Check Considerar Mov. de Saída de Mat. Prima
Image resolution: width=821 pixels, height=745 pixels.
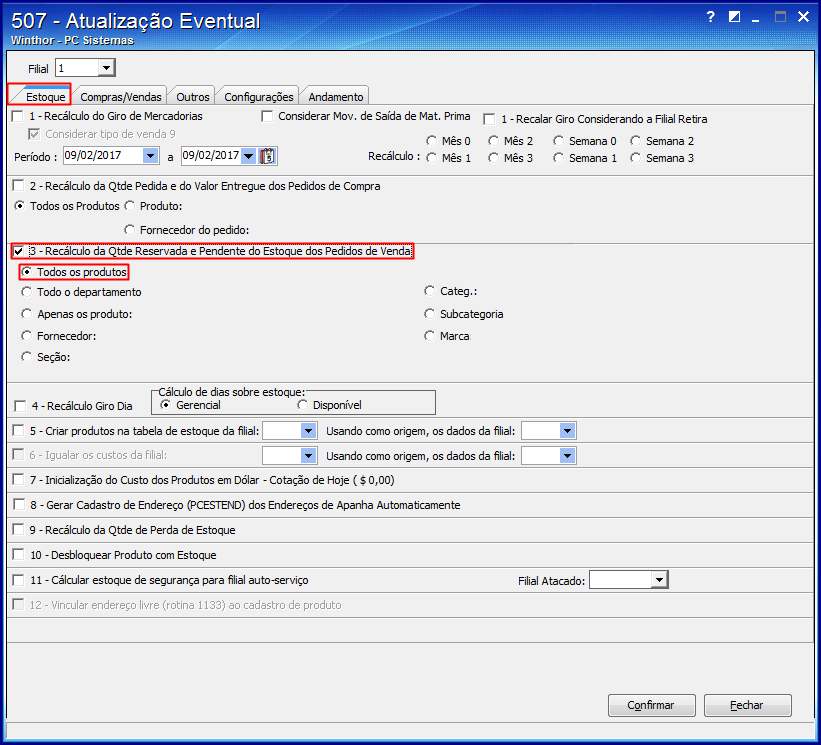(268, 116)
